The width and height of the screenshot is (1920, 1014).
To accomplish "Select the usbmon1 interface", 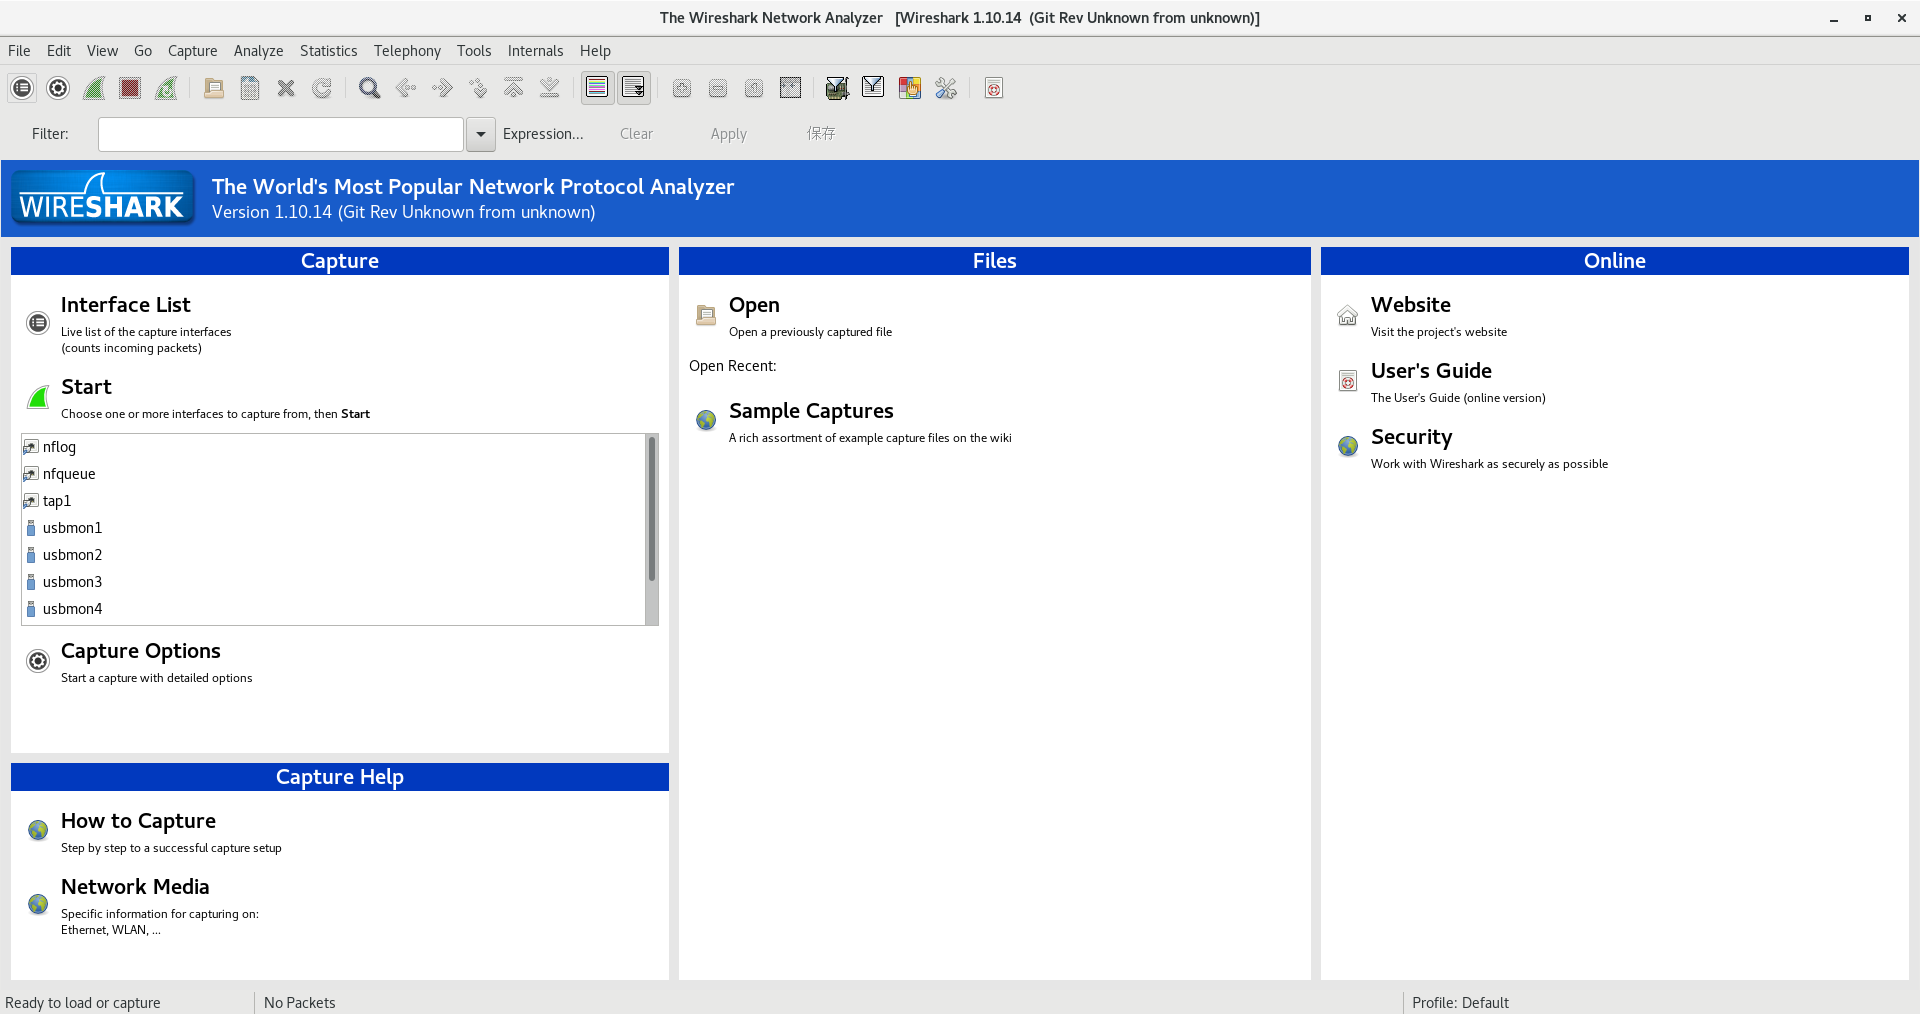I will (334, 528).
